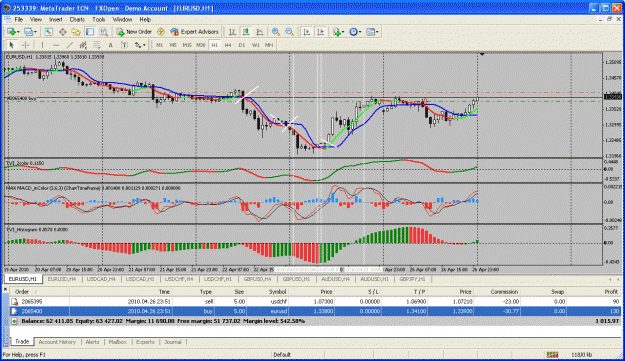Switch to M30 timeframe
The height and width of the screenshot is (361, 625).
(x=200, y=45)
